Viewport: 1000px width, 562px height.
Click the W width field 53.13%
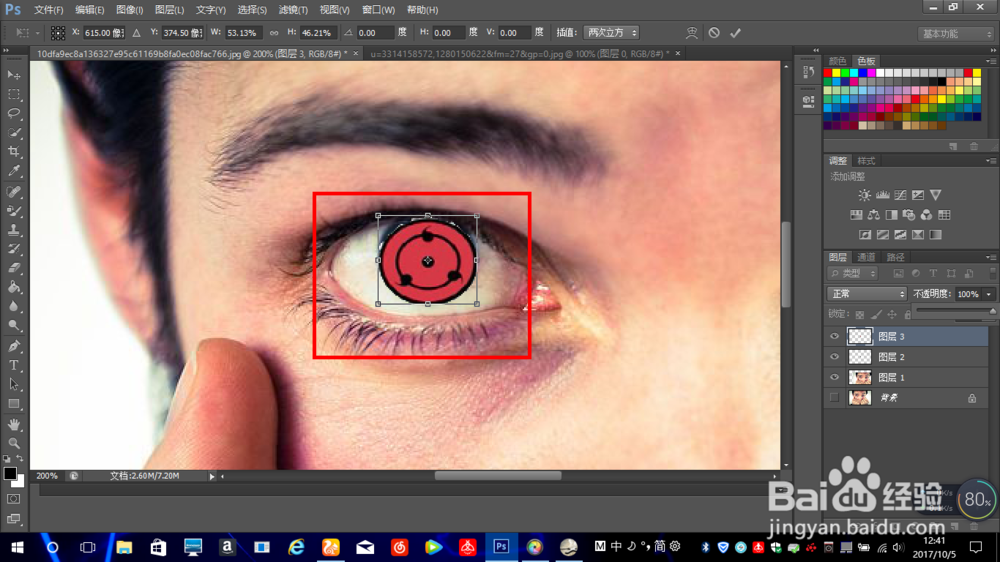point(242,33)
